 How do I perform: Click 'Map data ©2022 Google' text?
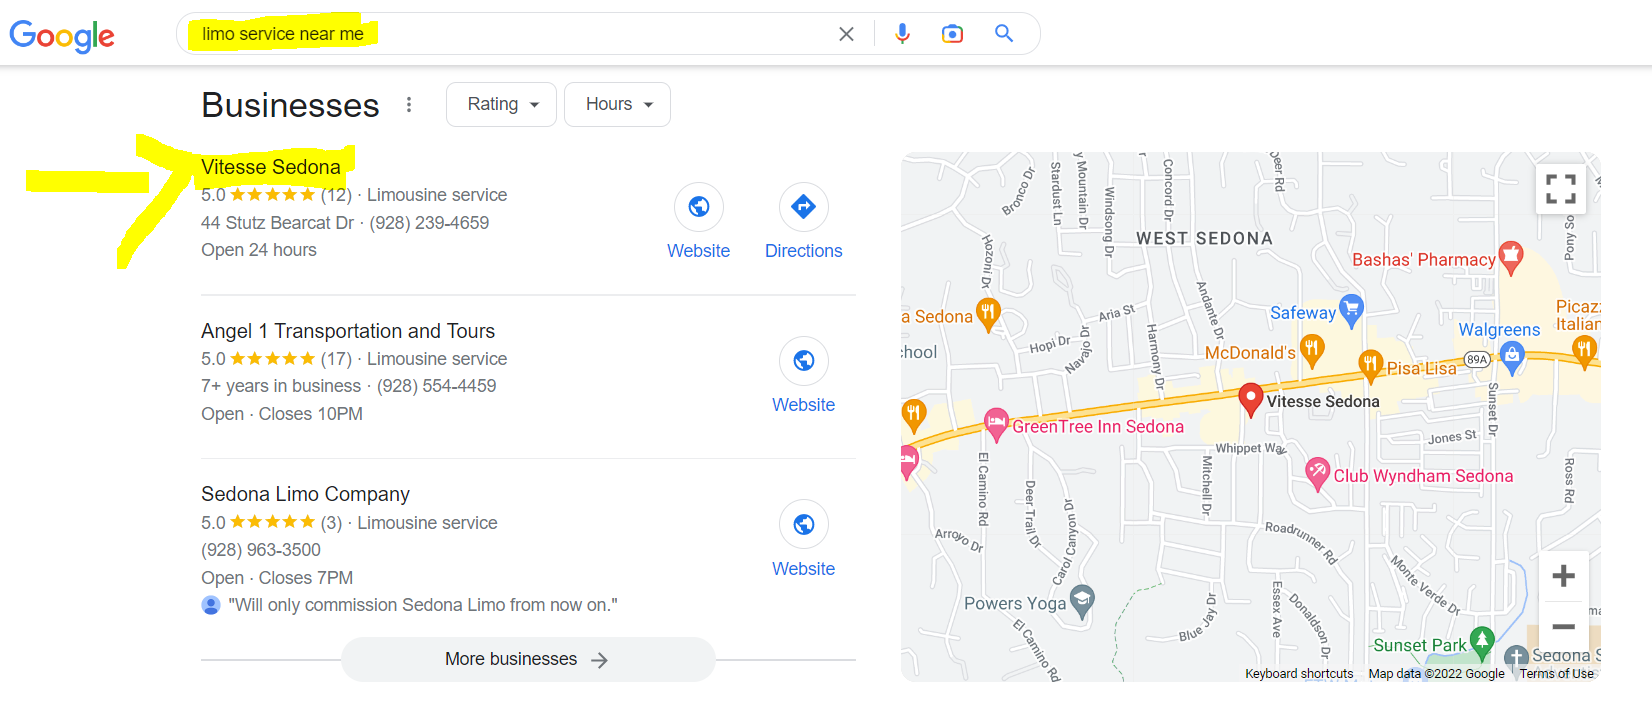[1436, 674]
